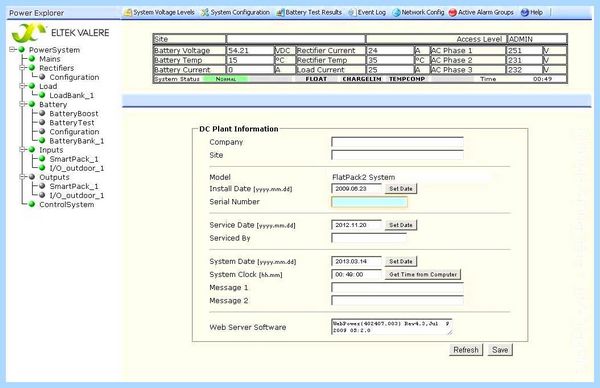Click the green dot beside I/O_outdoor_1 under Inputs
Viewport: 600px width, 388px height.
(x=42, y=168)
